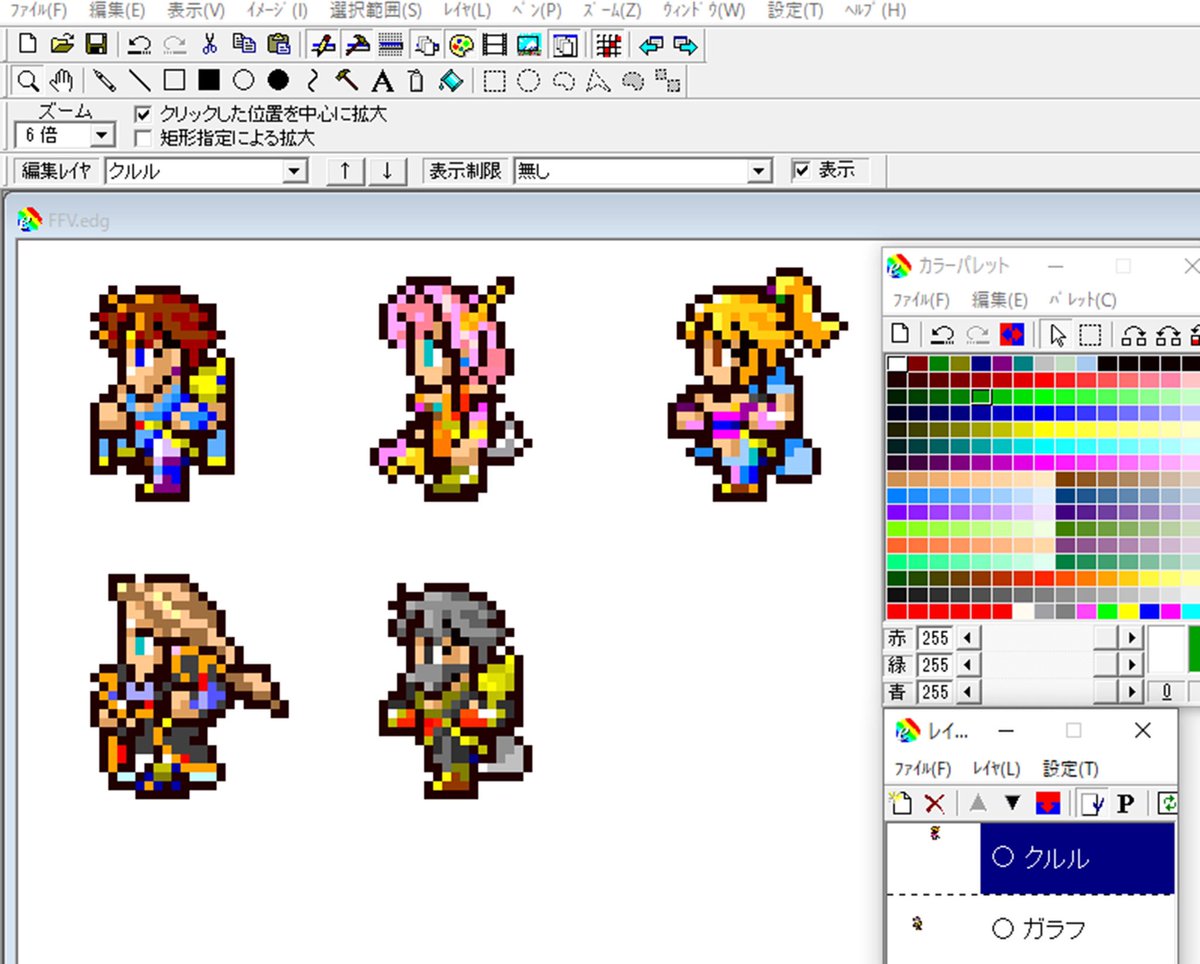
Task: Undo the last action in main toolbar
Action: (x=140, y=44)
